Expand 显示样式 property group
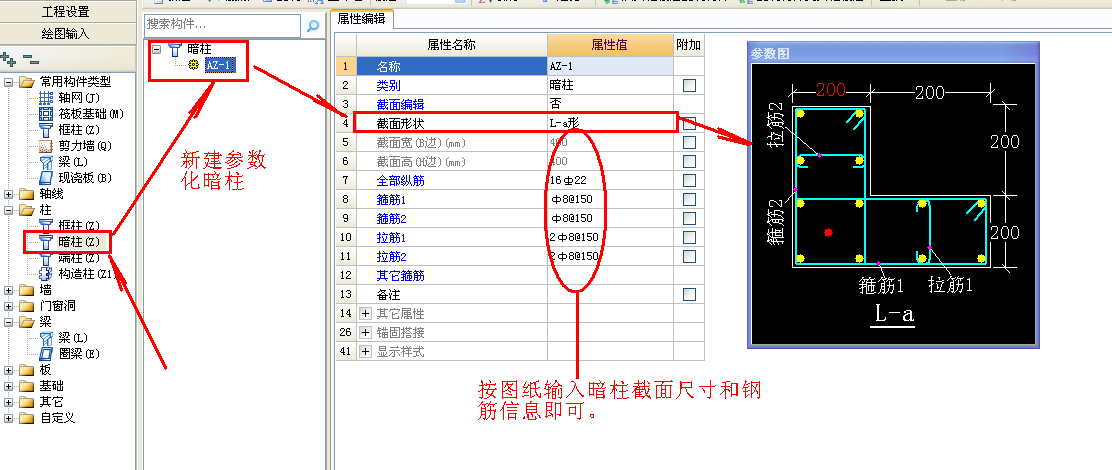The height and width of the screenshot is (470, 1112). point(366,351)
